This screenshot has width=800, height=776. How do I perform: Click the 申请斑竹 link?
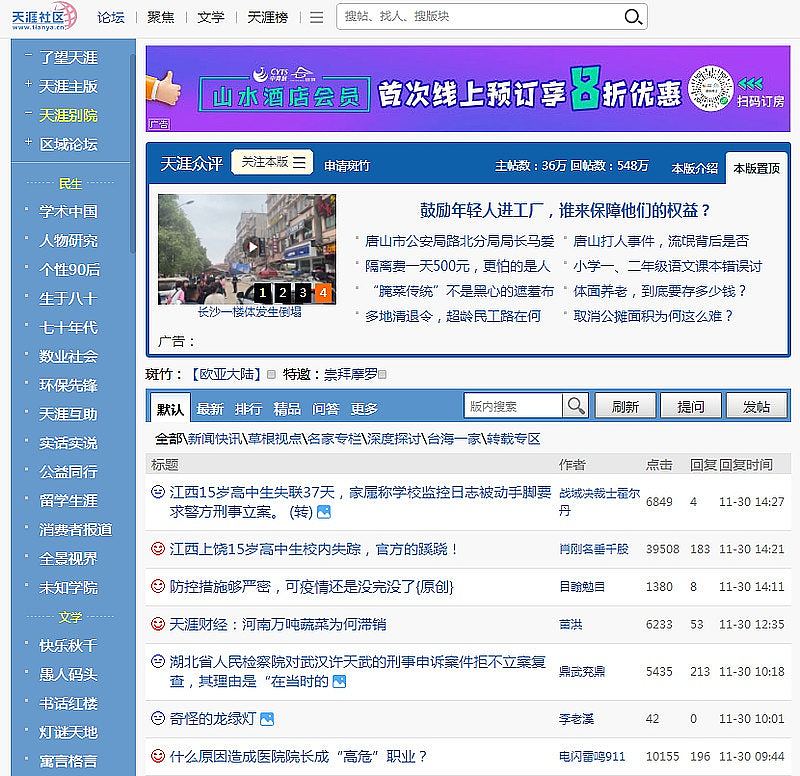pyautogui.click(x=347, y=165)
